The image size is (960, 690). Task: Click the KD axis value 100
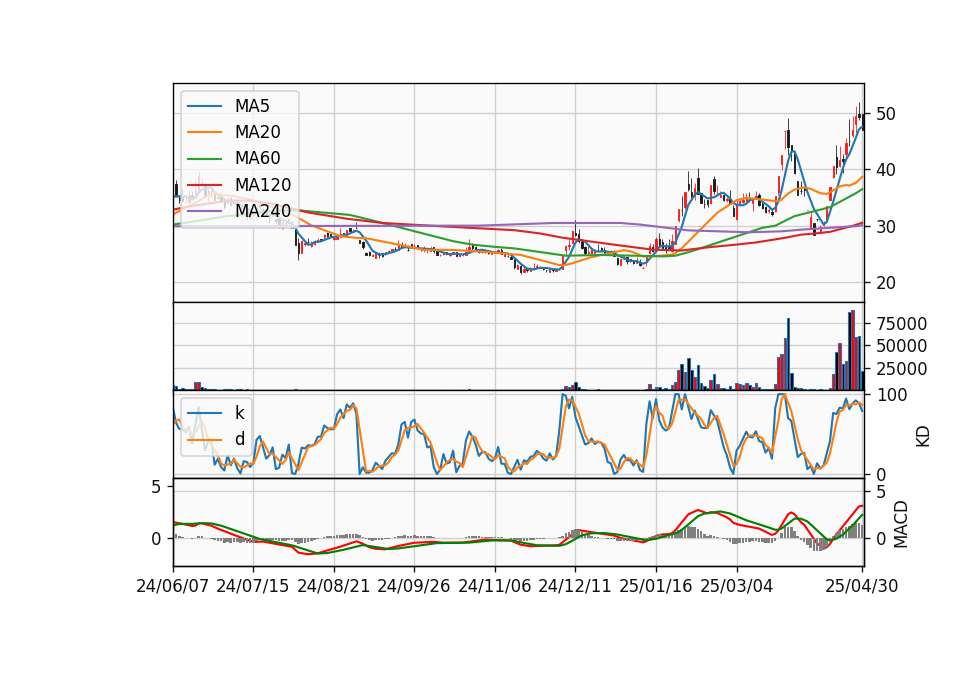point(892,395)
